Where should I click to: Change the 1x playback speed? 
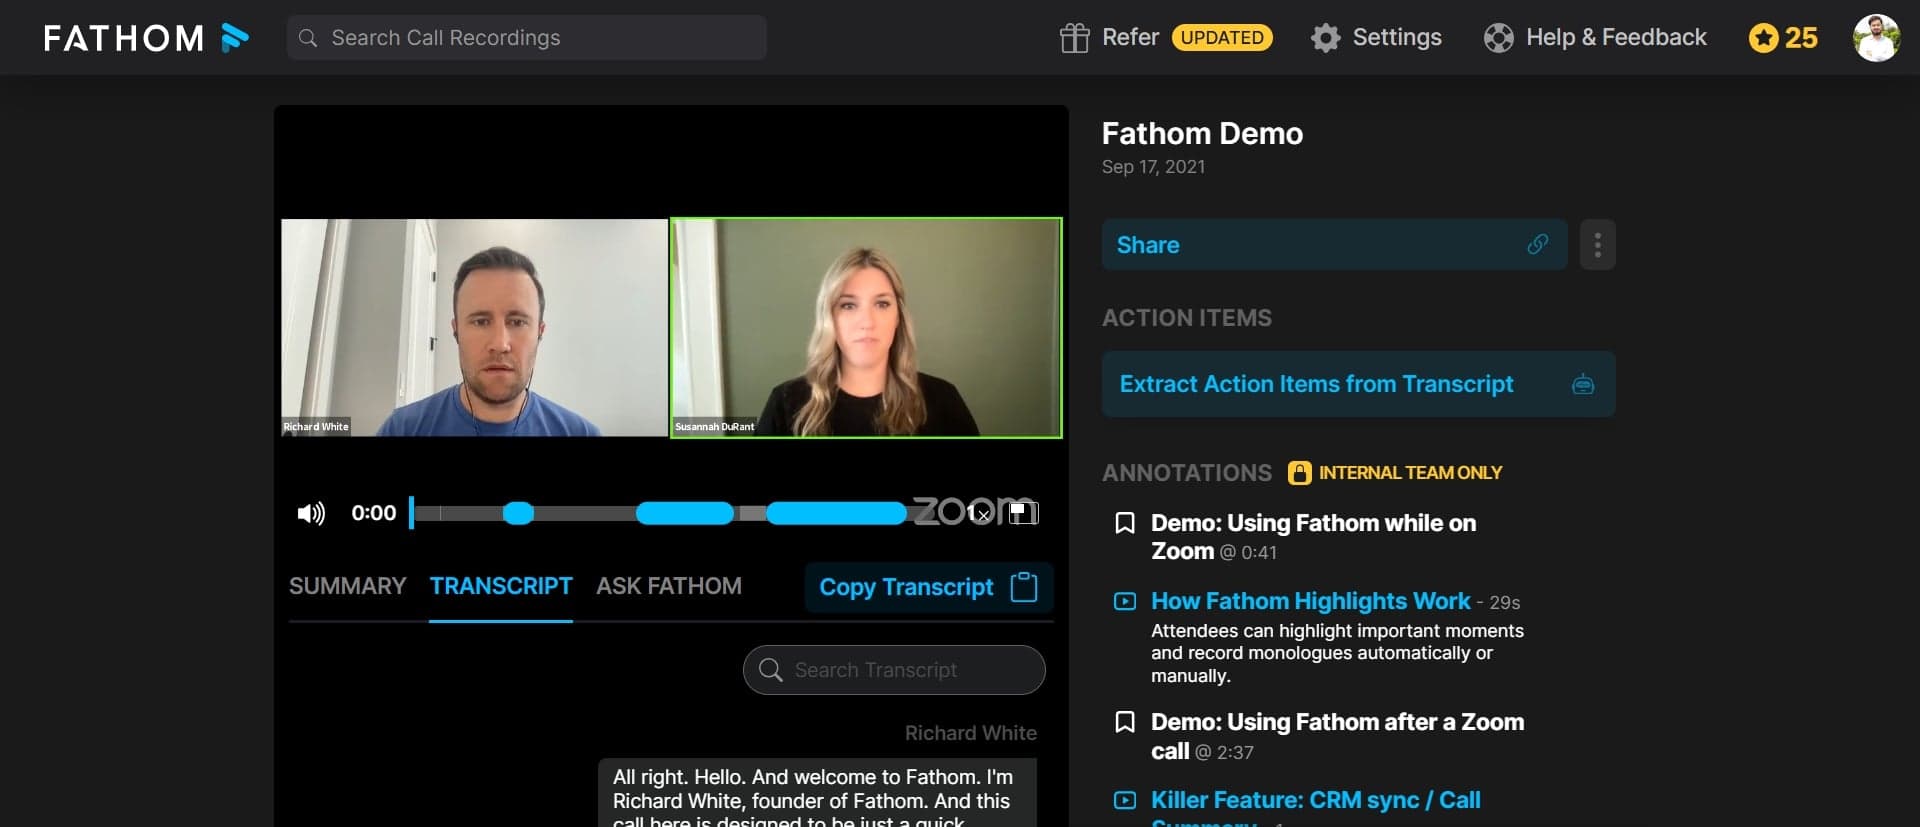pyautogui.click(x=977, y=513)
